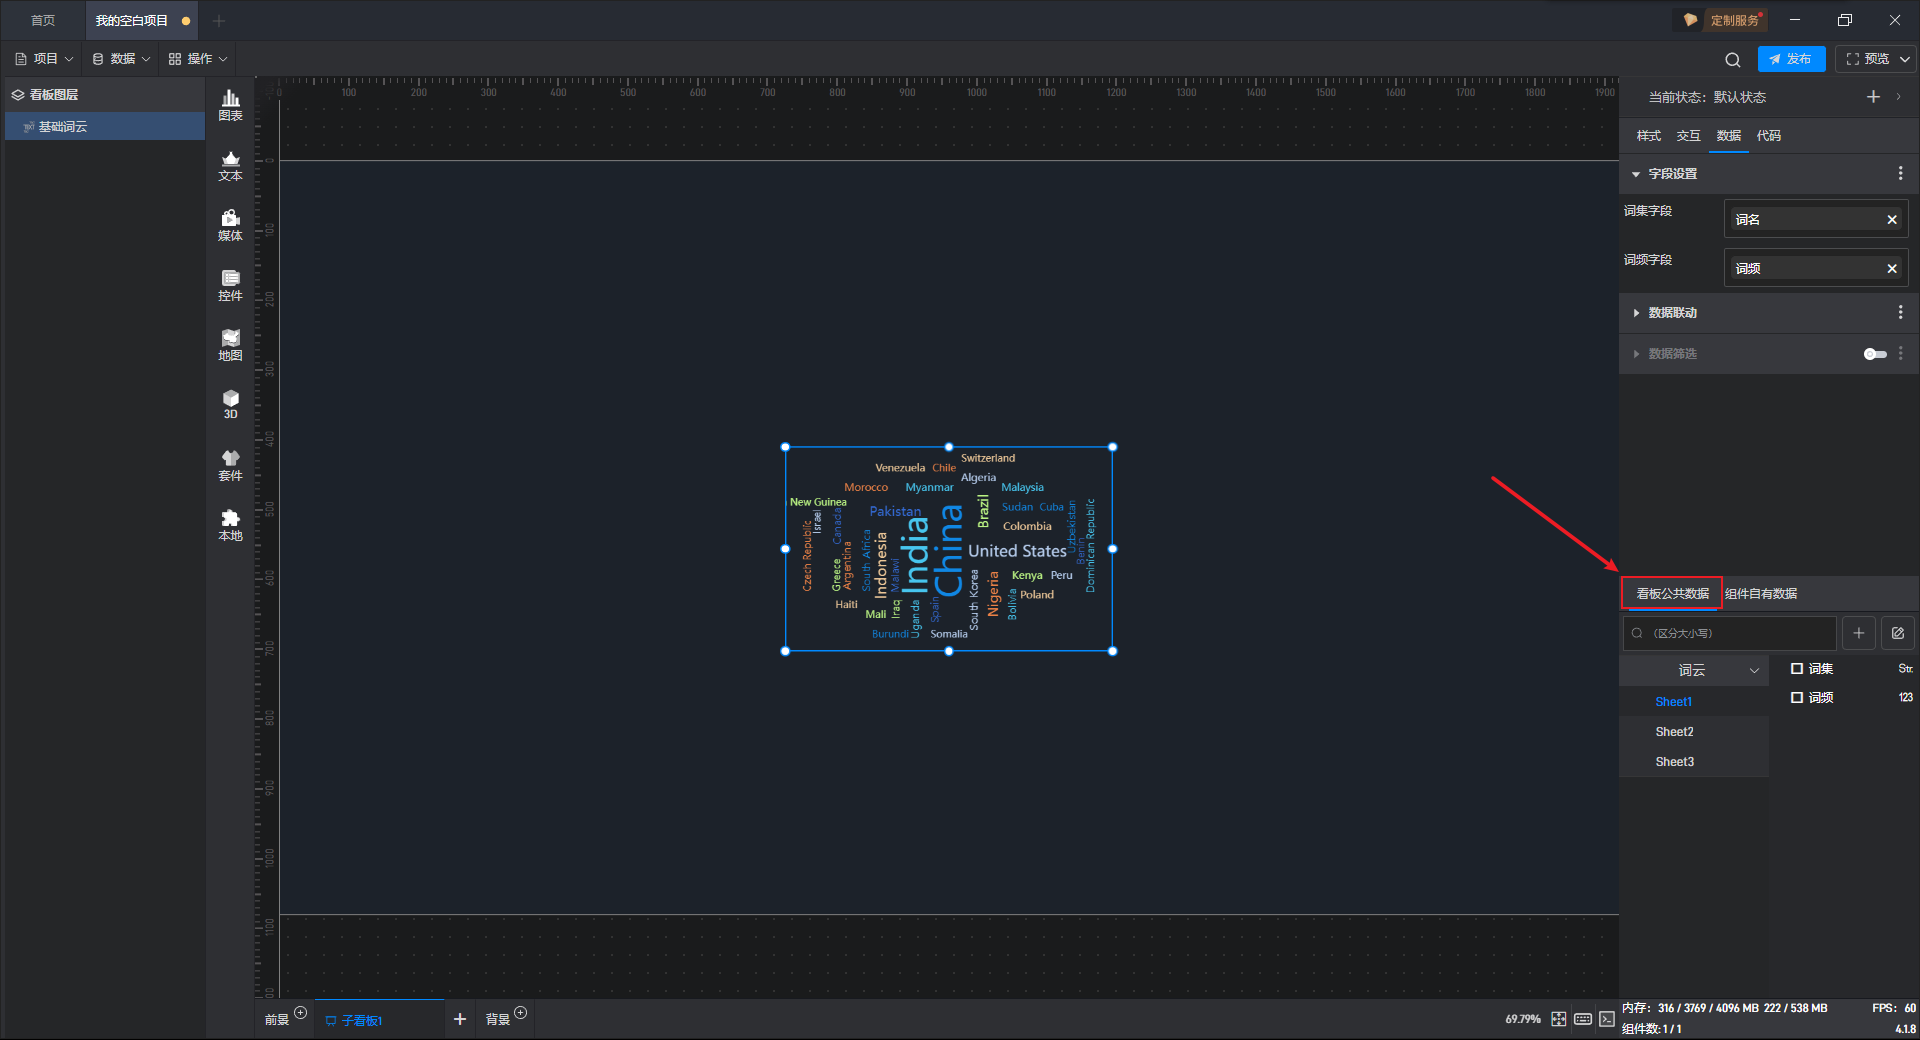Open the 预览 preview dropdown arrow
Screen dimensions: 1920x1040
point(1905,59)
